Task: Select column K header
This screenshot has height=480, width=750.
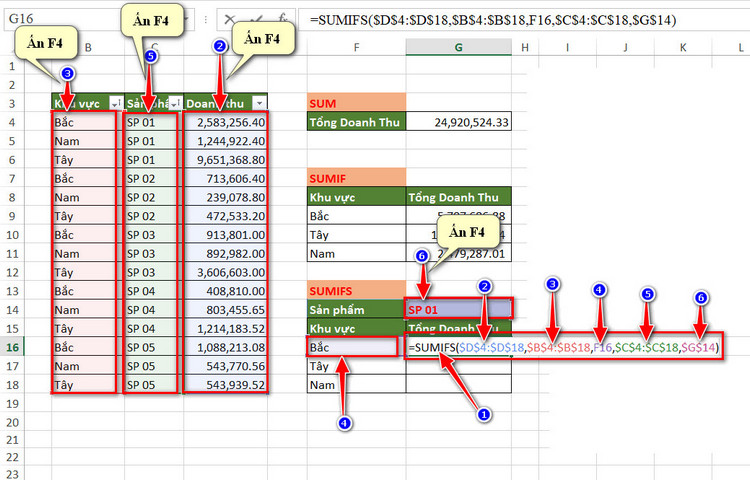Action: coord(683,47)
